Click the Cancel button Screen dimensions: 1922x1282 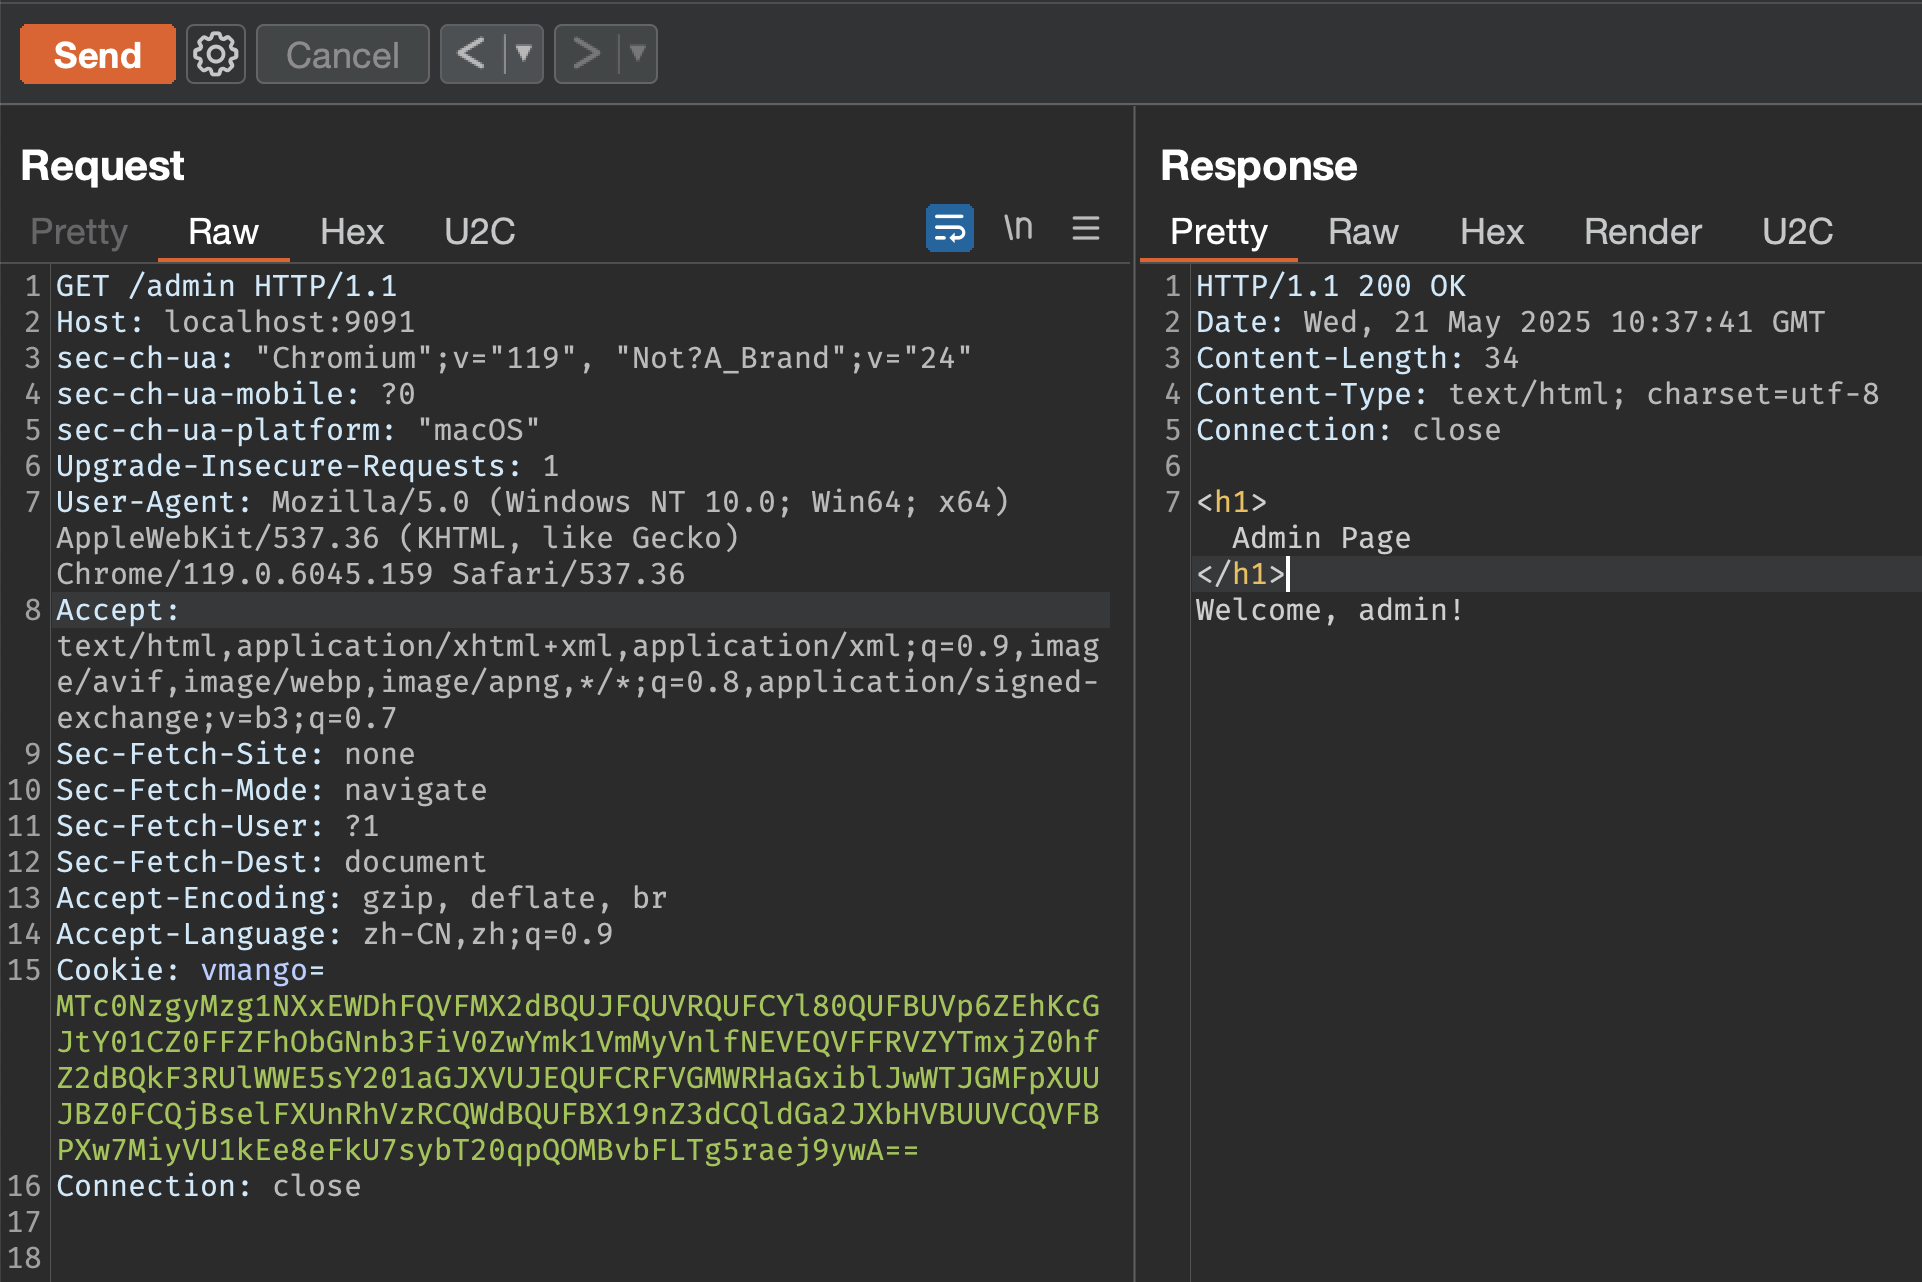(x=343, y=55)
